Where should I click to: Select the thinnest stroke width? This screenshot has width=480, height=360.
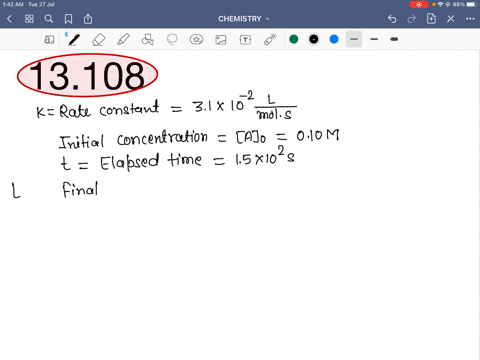pyautogui.click(x=354, y=39)
